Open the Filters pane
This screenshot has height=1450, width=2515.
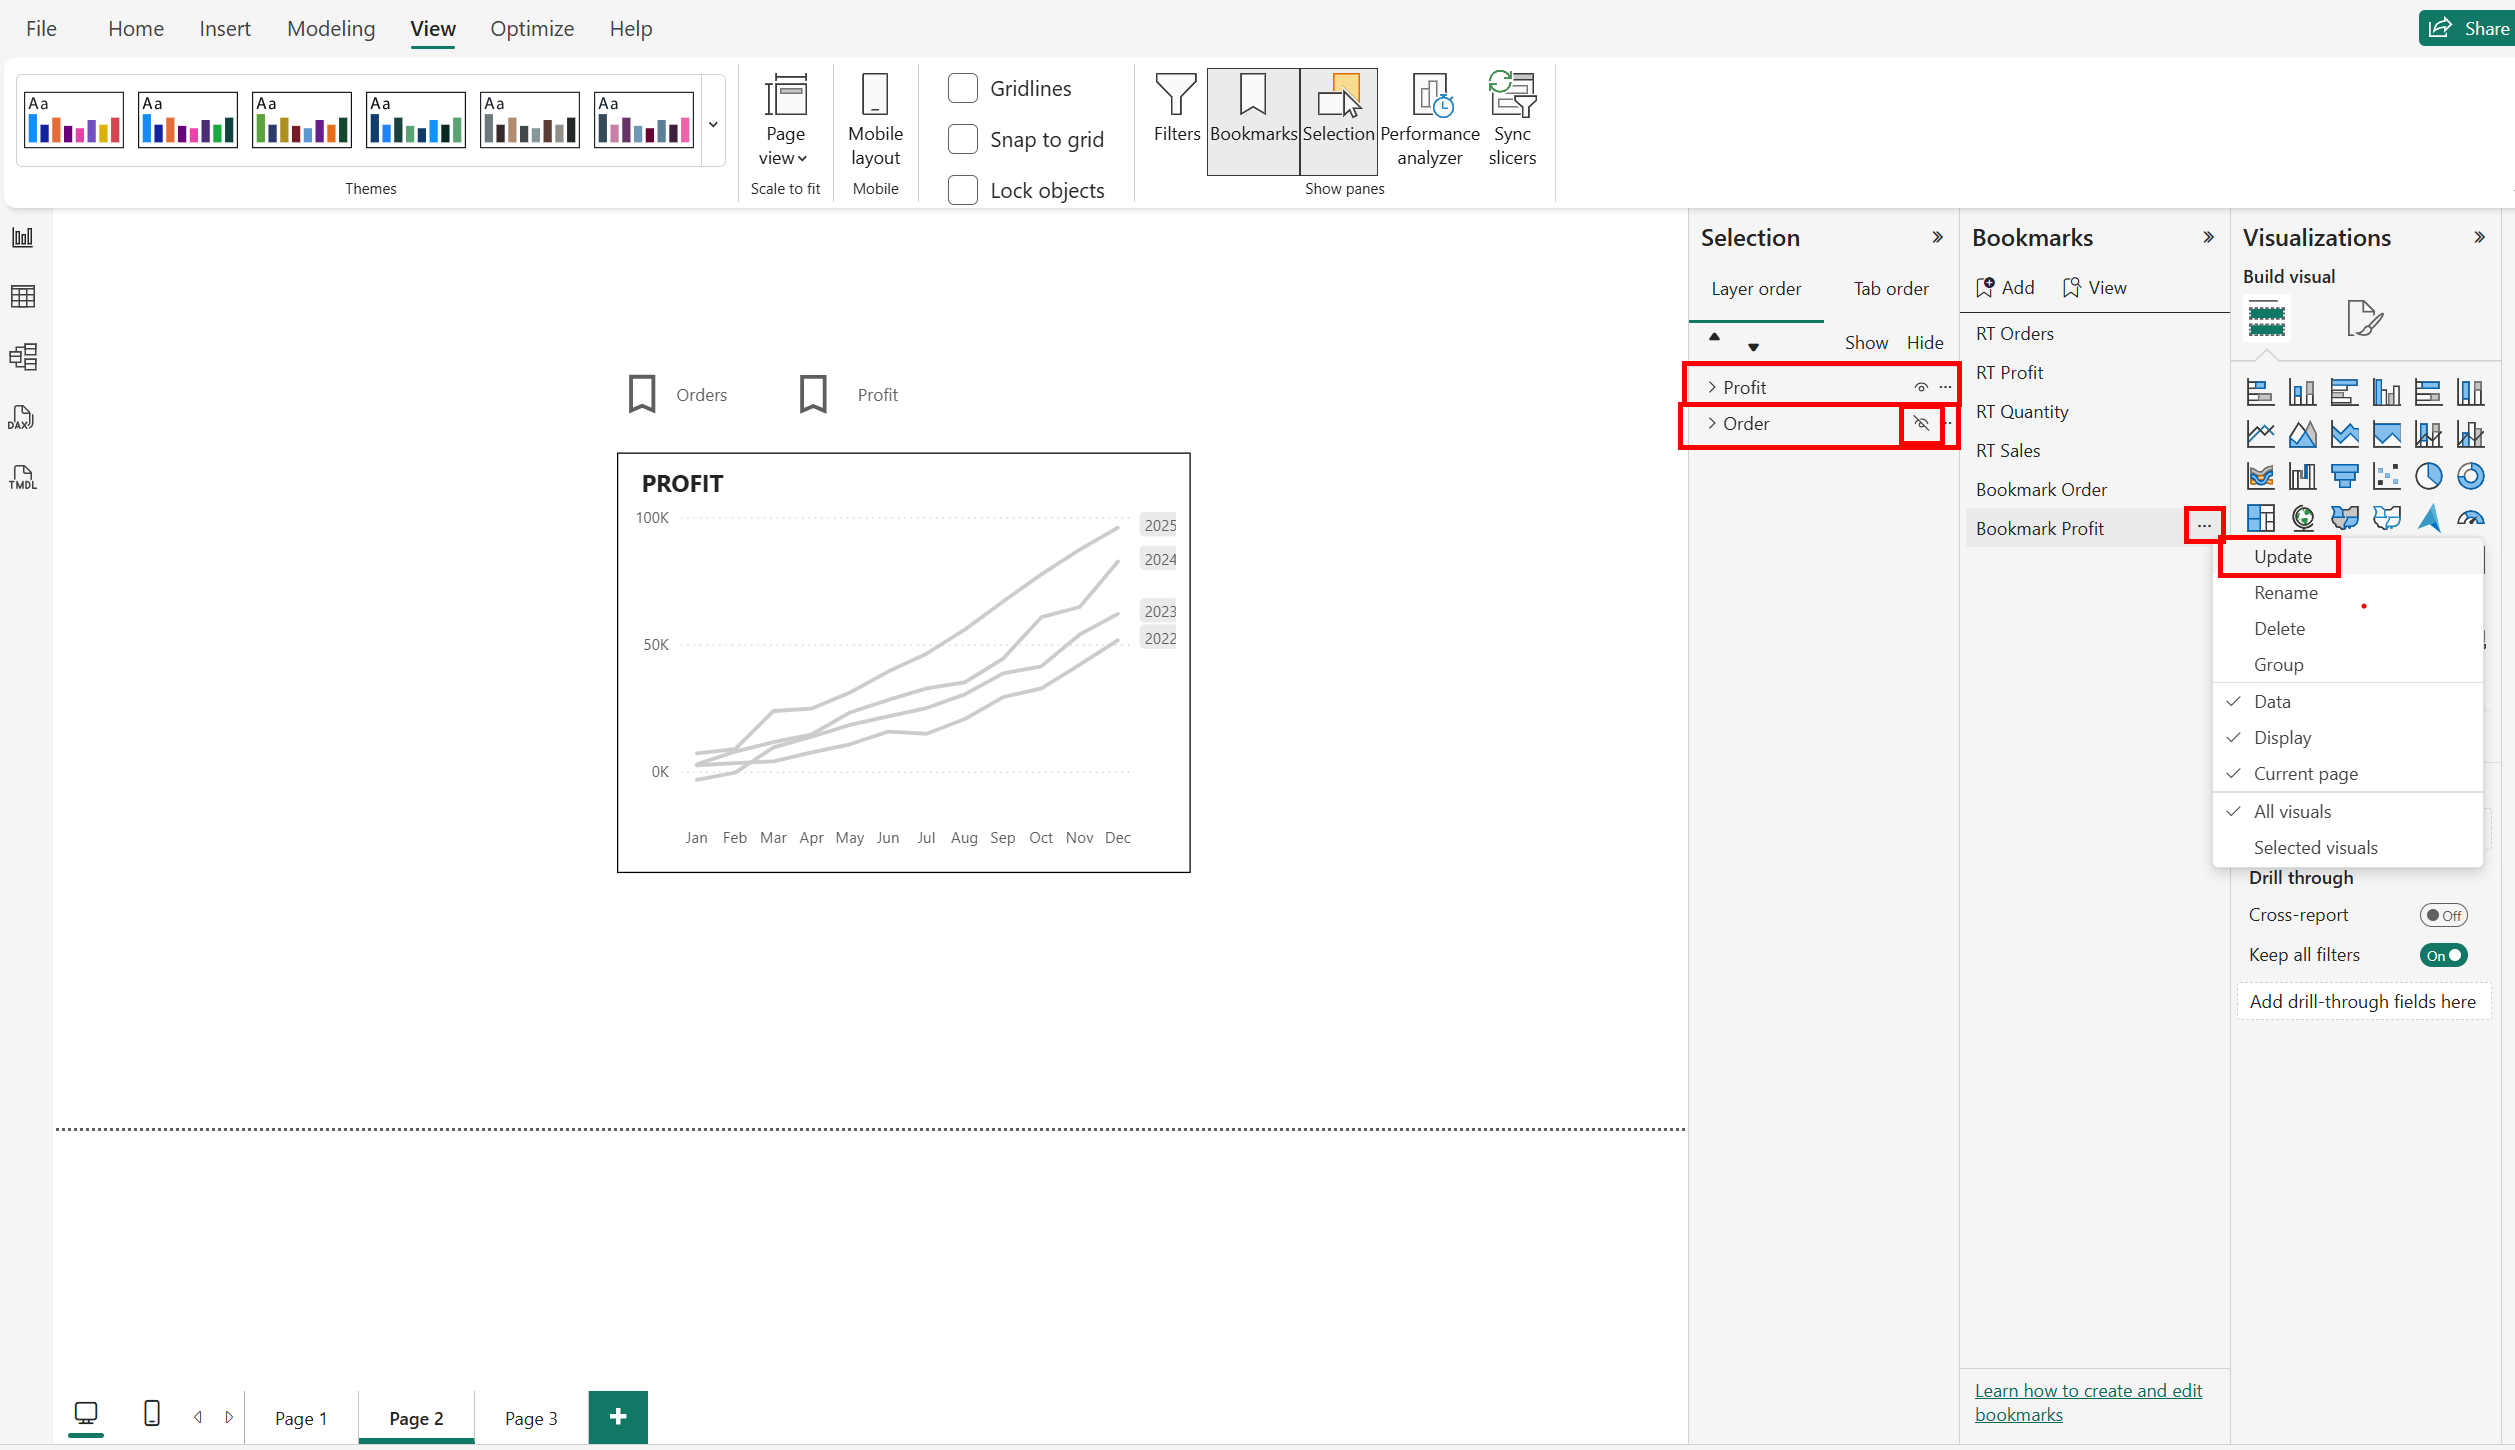[1176, 110]
